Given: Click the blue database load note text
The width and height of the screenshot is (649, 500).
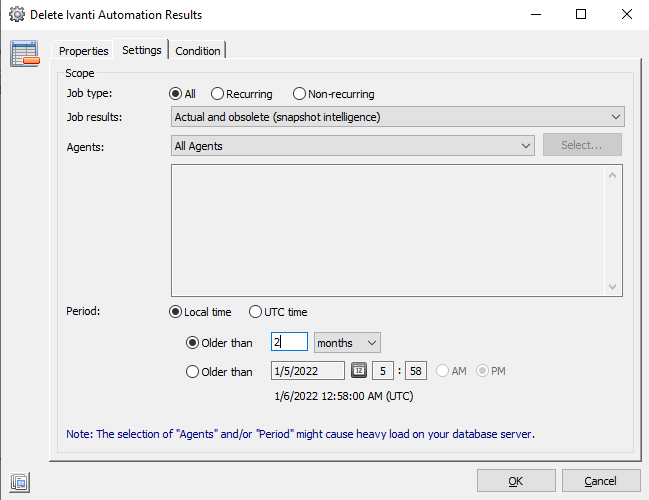Looking at the screenshot, I should (x=300, y=434).
